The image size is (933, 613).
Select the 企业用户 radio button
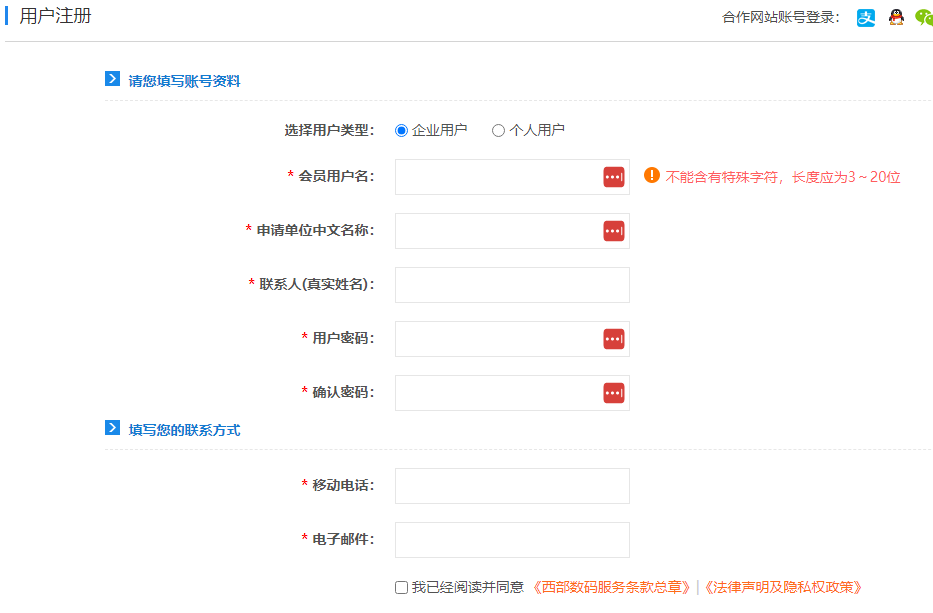402,130
